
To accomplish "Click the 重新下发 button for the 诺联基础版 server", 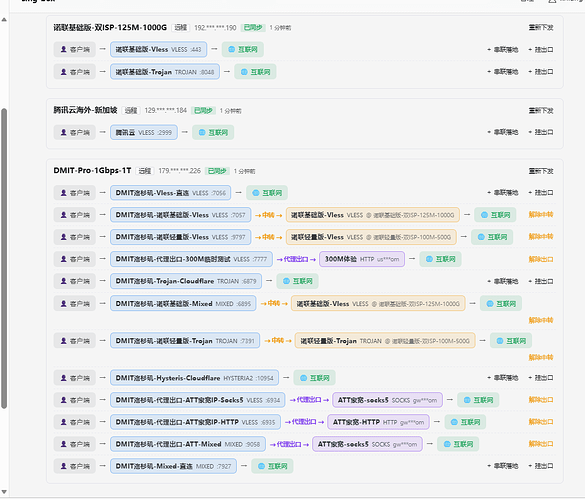I will coord(541,28).
